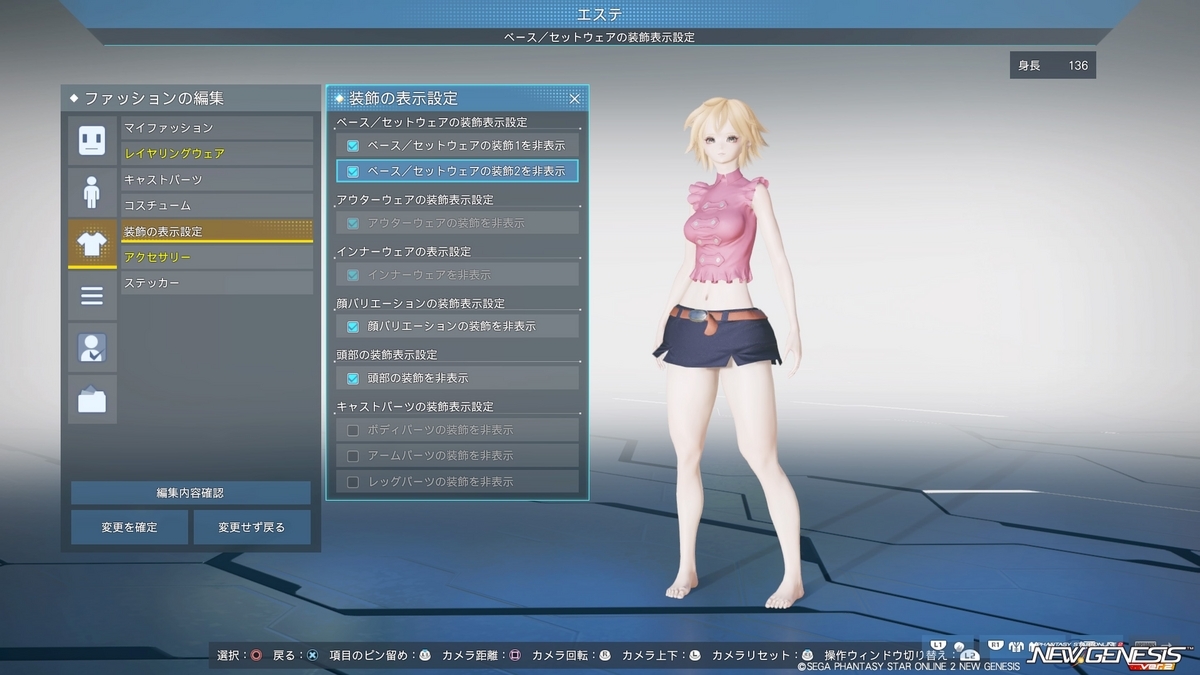This screenshot has height=675, width=1200.
Task: Close the 装飾の表示設定 panel with X
Action: 575,98
